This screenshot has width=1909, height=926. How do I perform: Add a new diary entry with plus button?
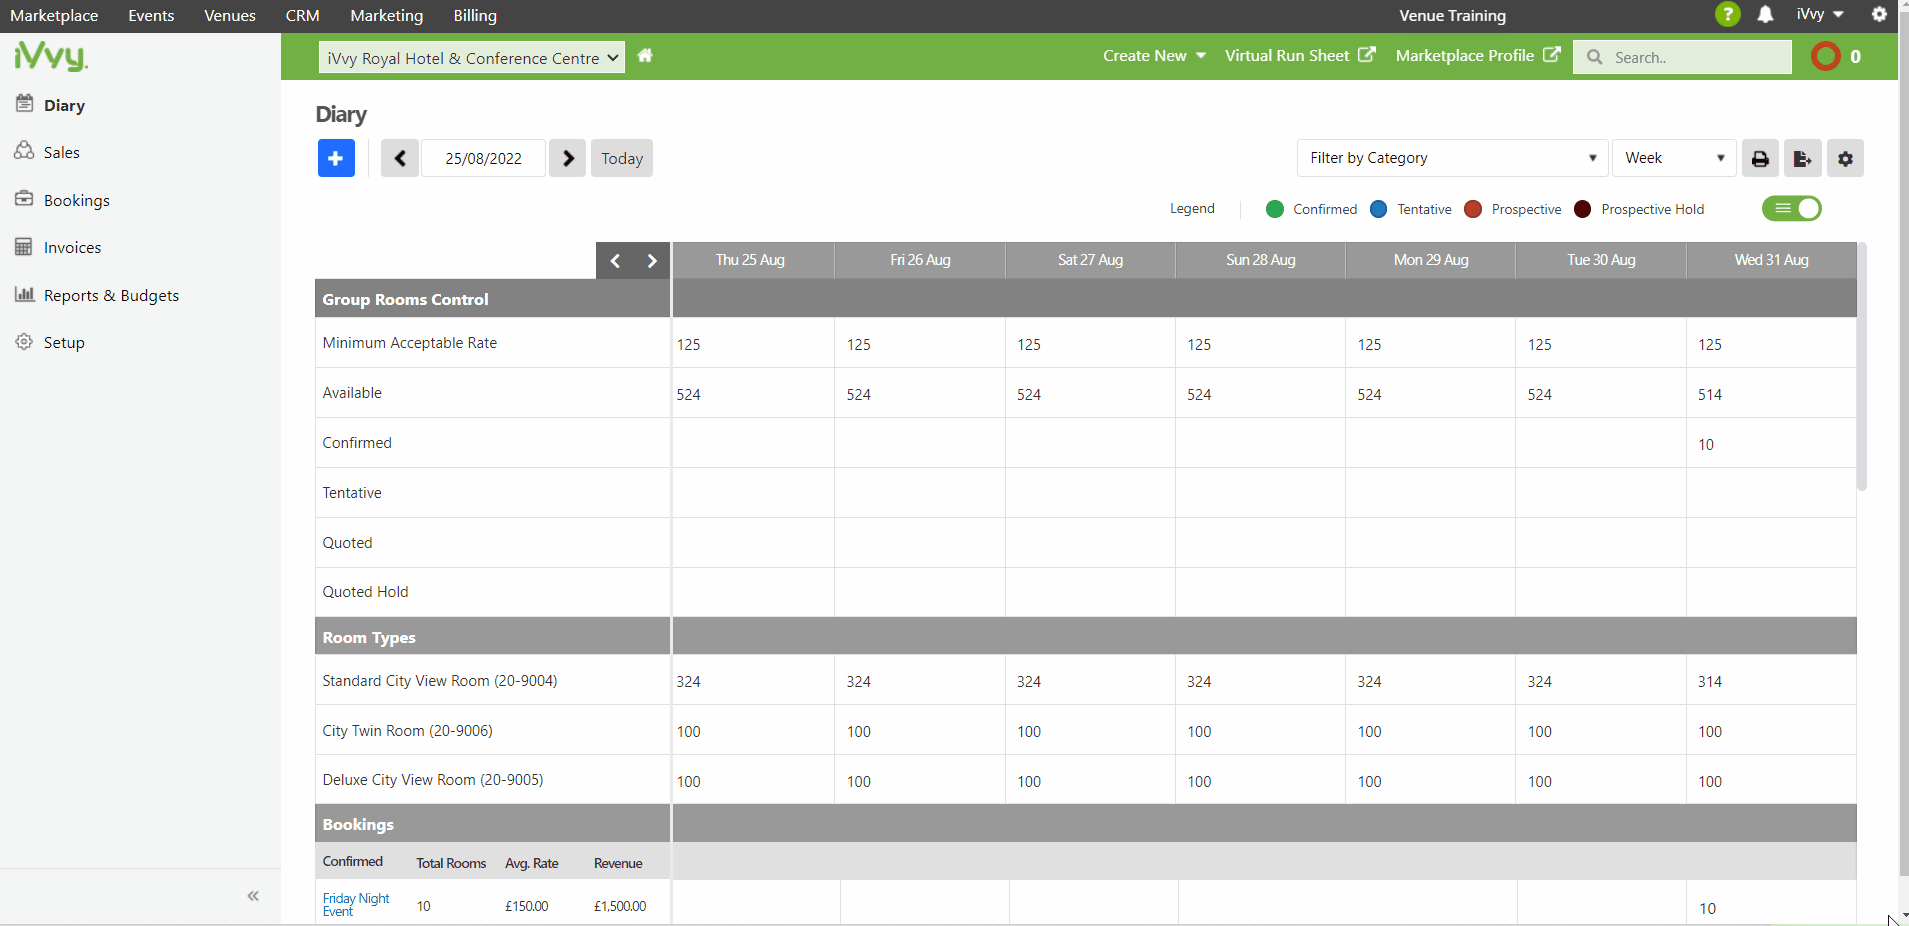[336, 158]
